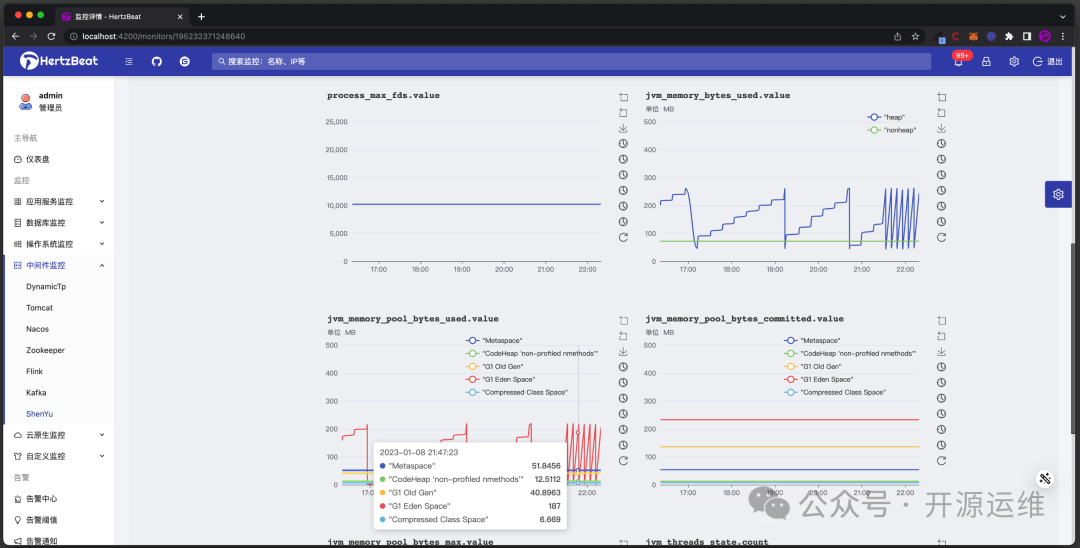Toggle the "heap" series in legend
Viewport: 1080px width, 548px height.
[888, 117]
